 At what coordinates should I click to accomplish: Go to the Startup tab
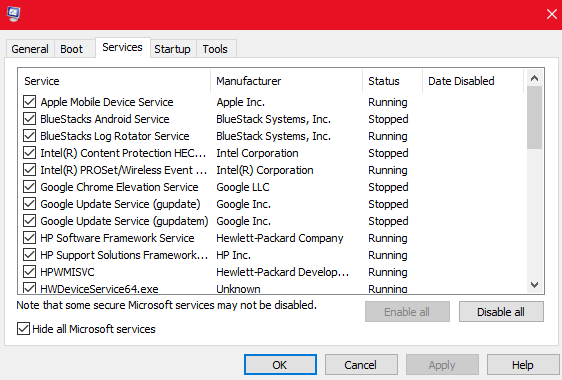click(x=172, y=49)
